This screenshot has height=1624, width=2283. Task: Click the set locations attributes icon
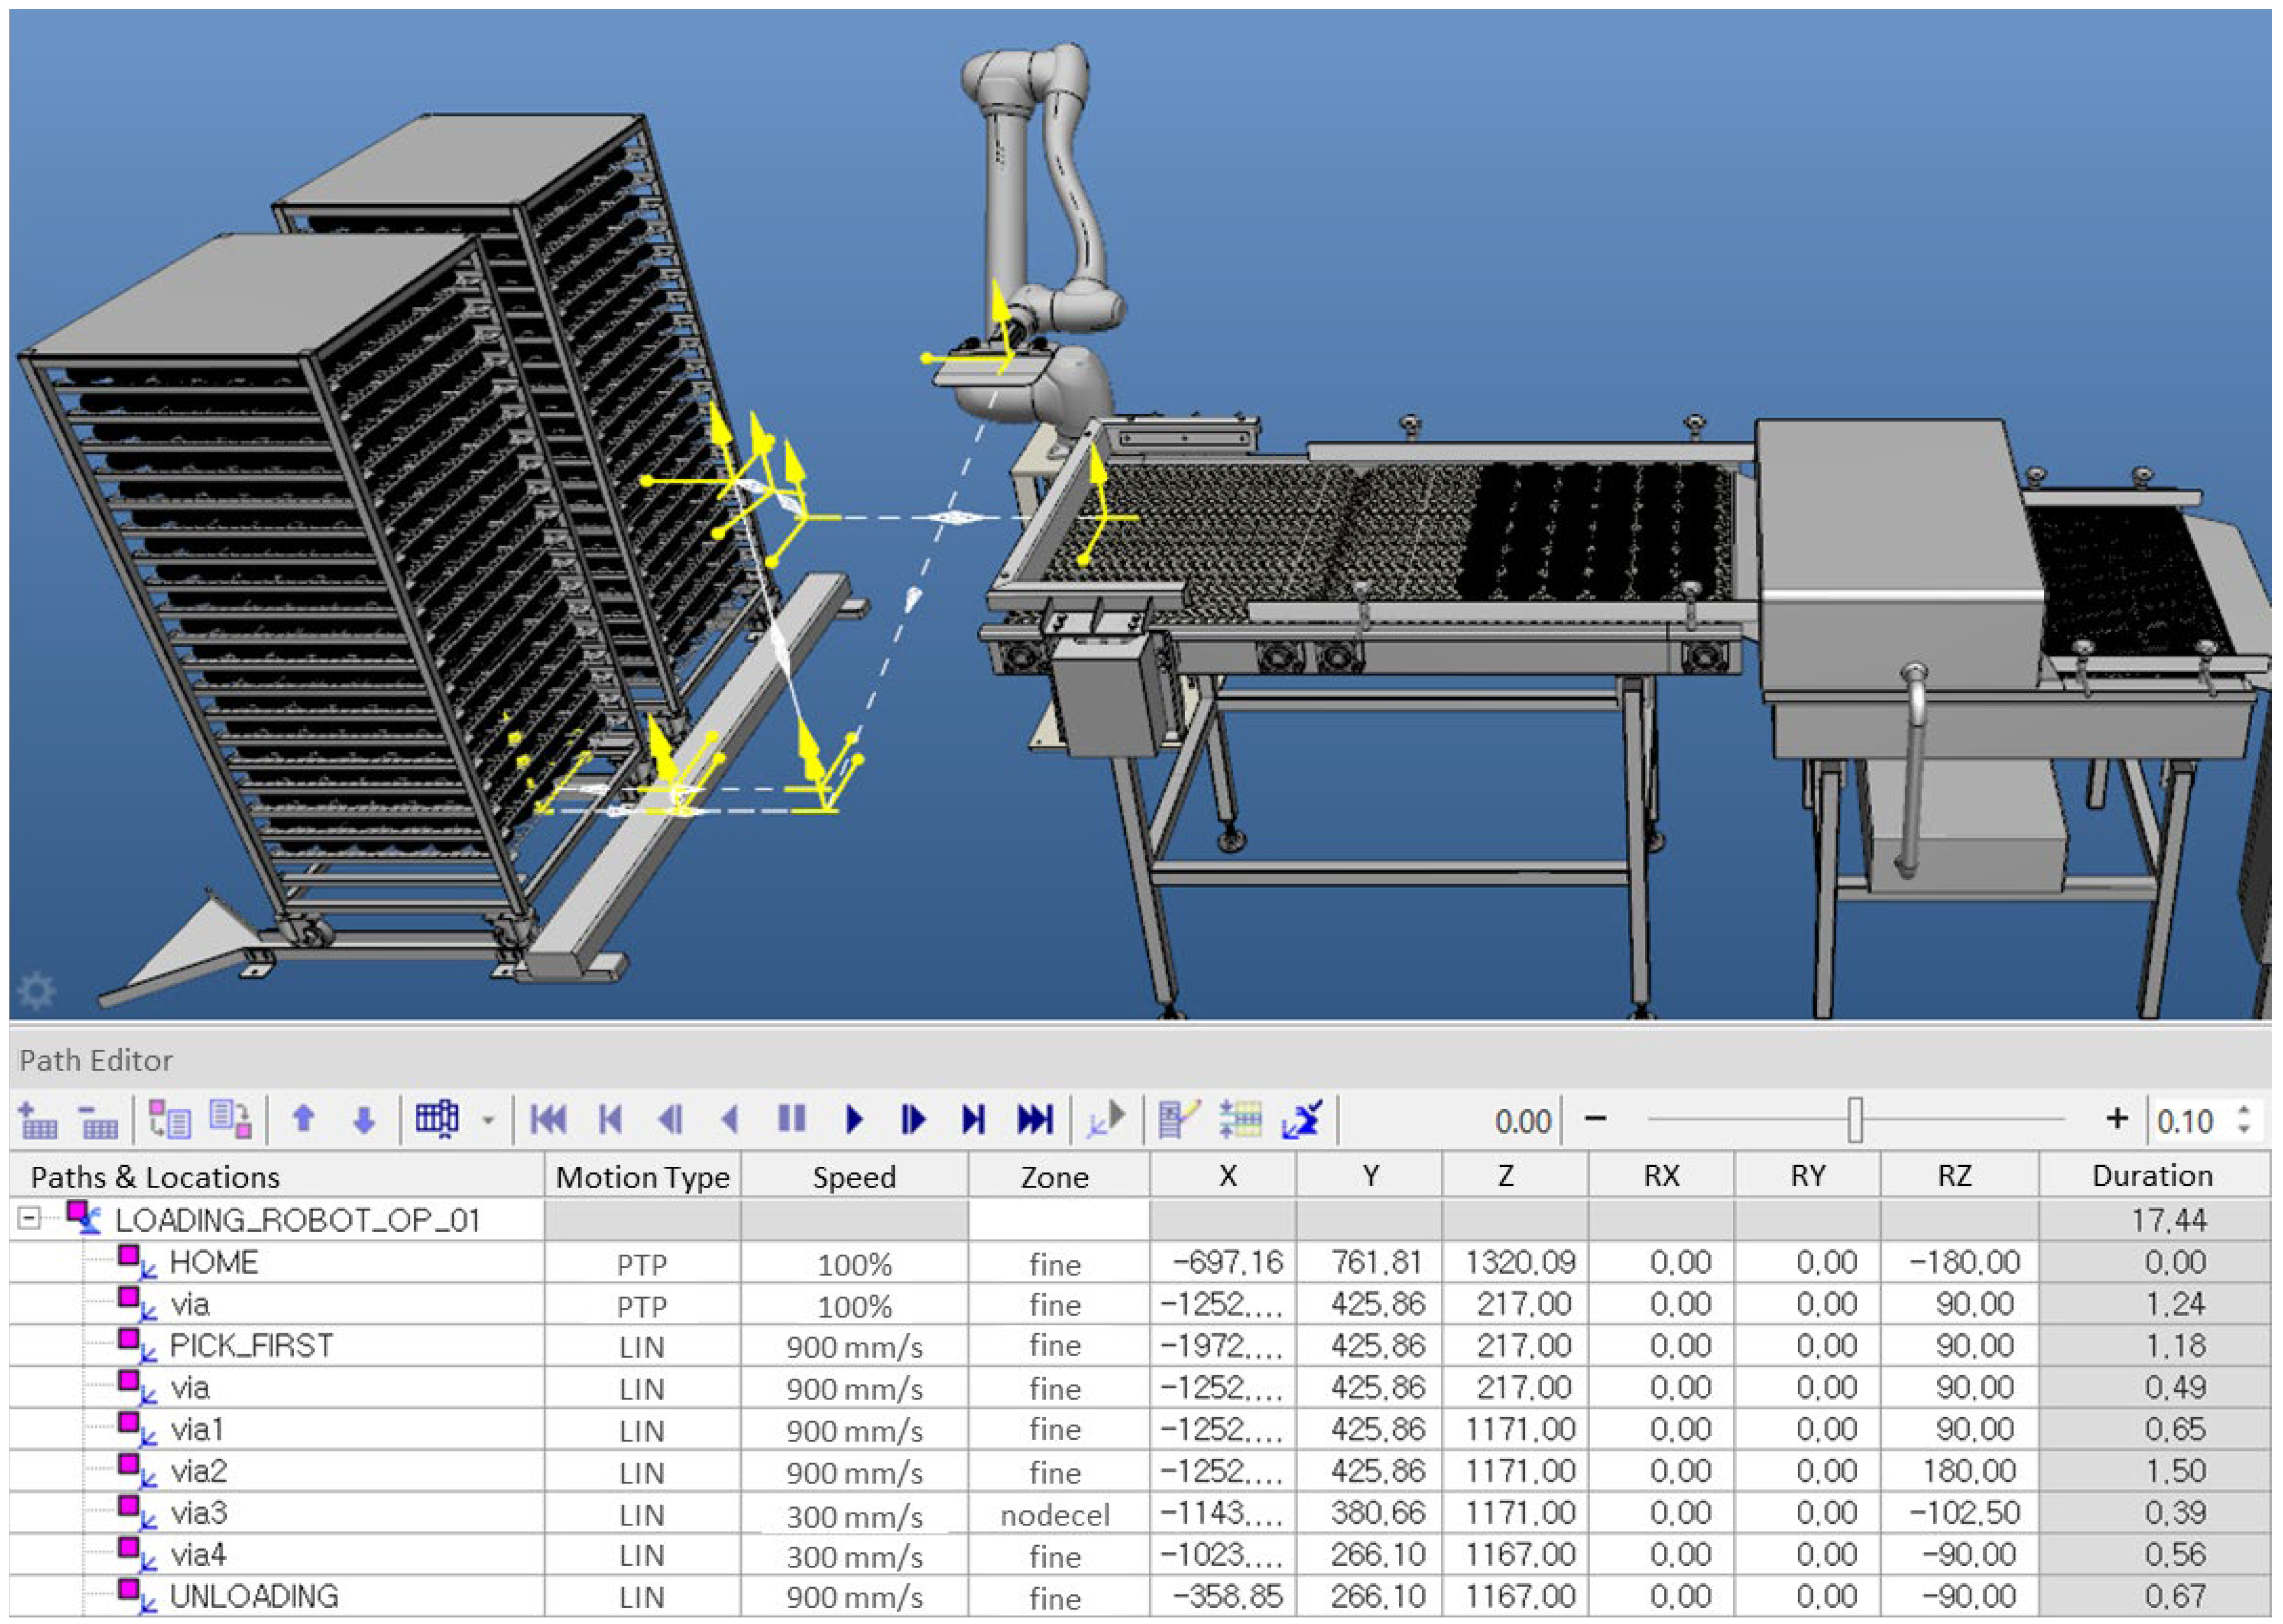pos(1178,1119)
